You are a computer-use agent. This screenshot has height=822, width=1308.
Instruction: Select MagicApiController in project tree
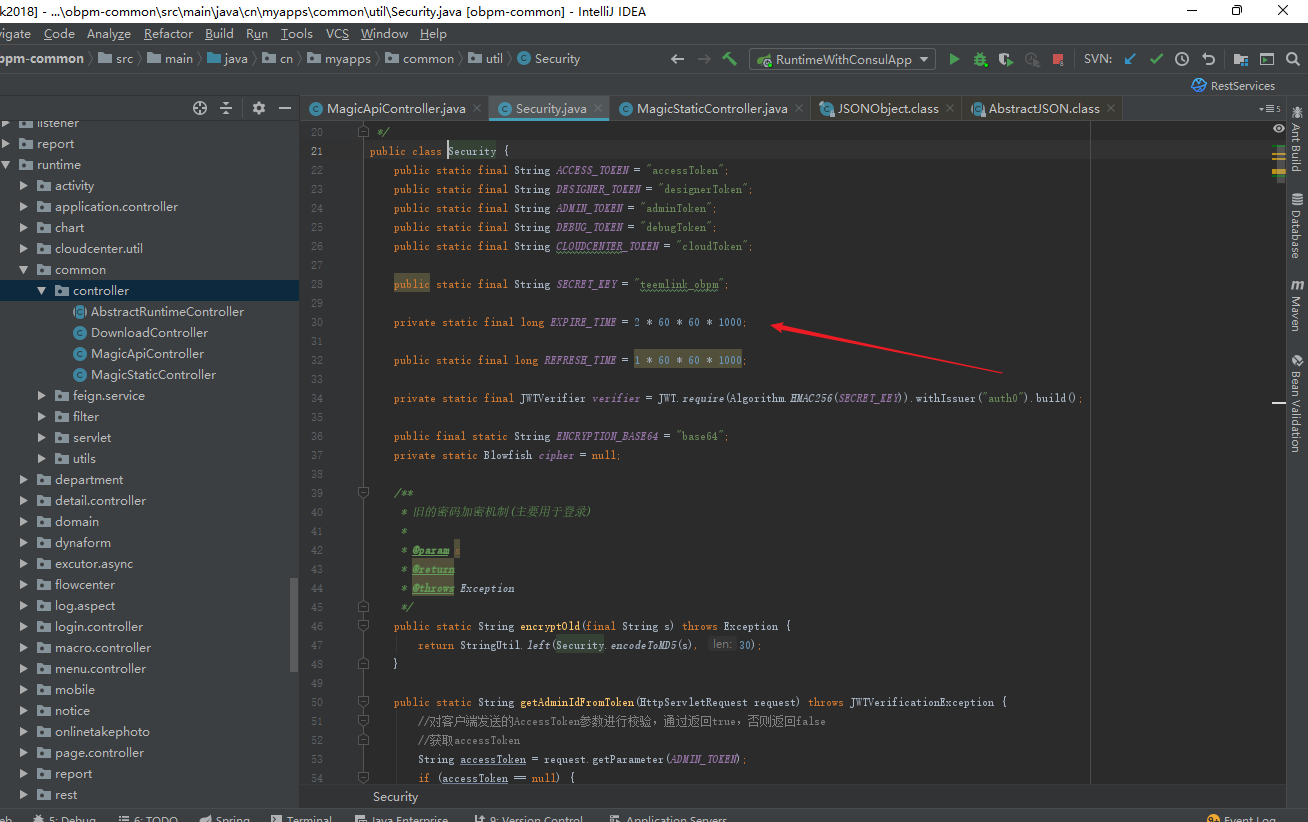(147, 354)
